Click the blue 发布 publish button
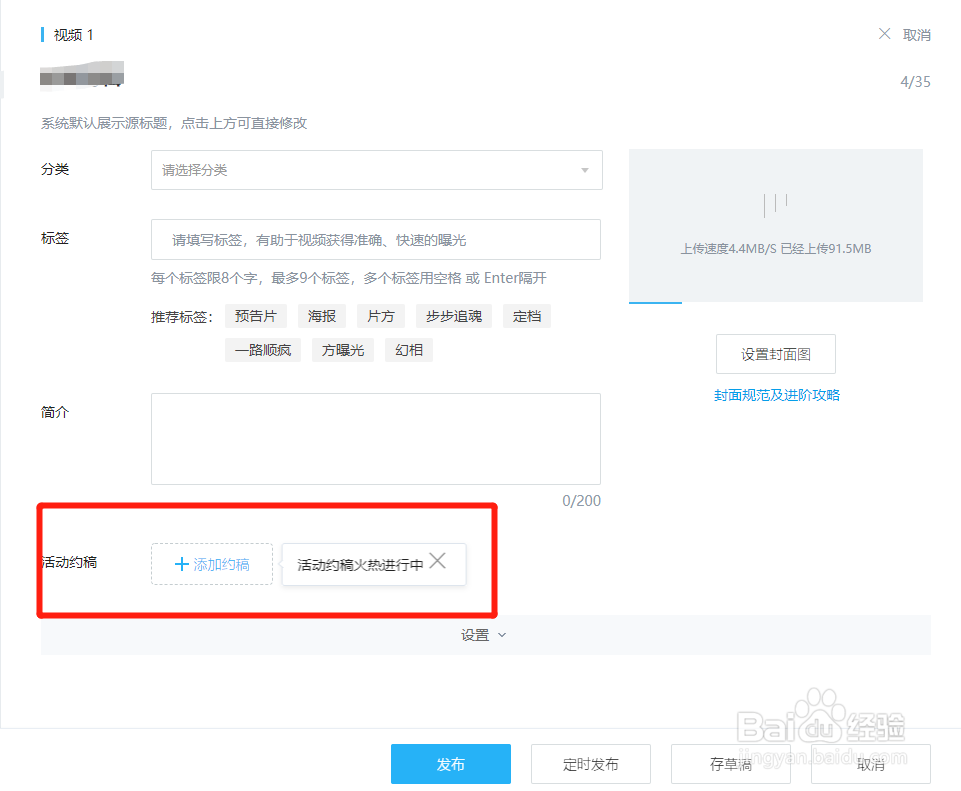The height and width of the screenshot is (791, 961). pyautogui.click(x=450, y=764)
